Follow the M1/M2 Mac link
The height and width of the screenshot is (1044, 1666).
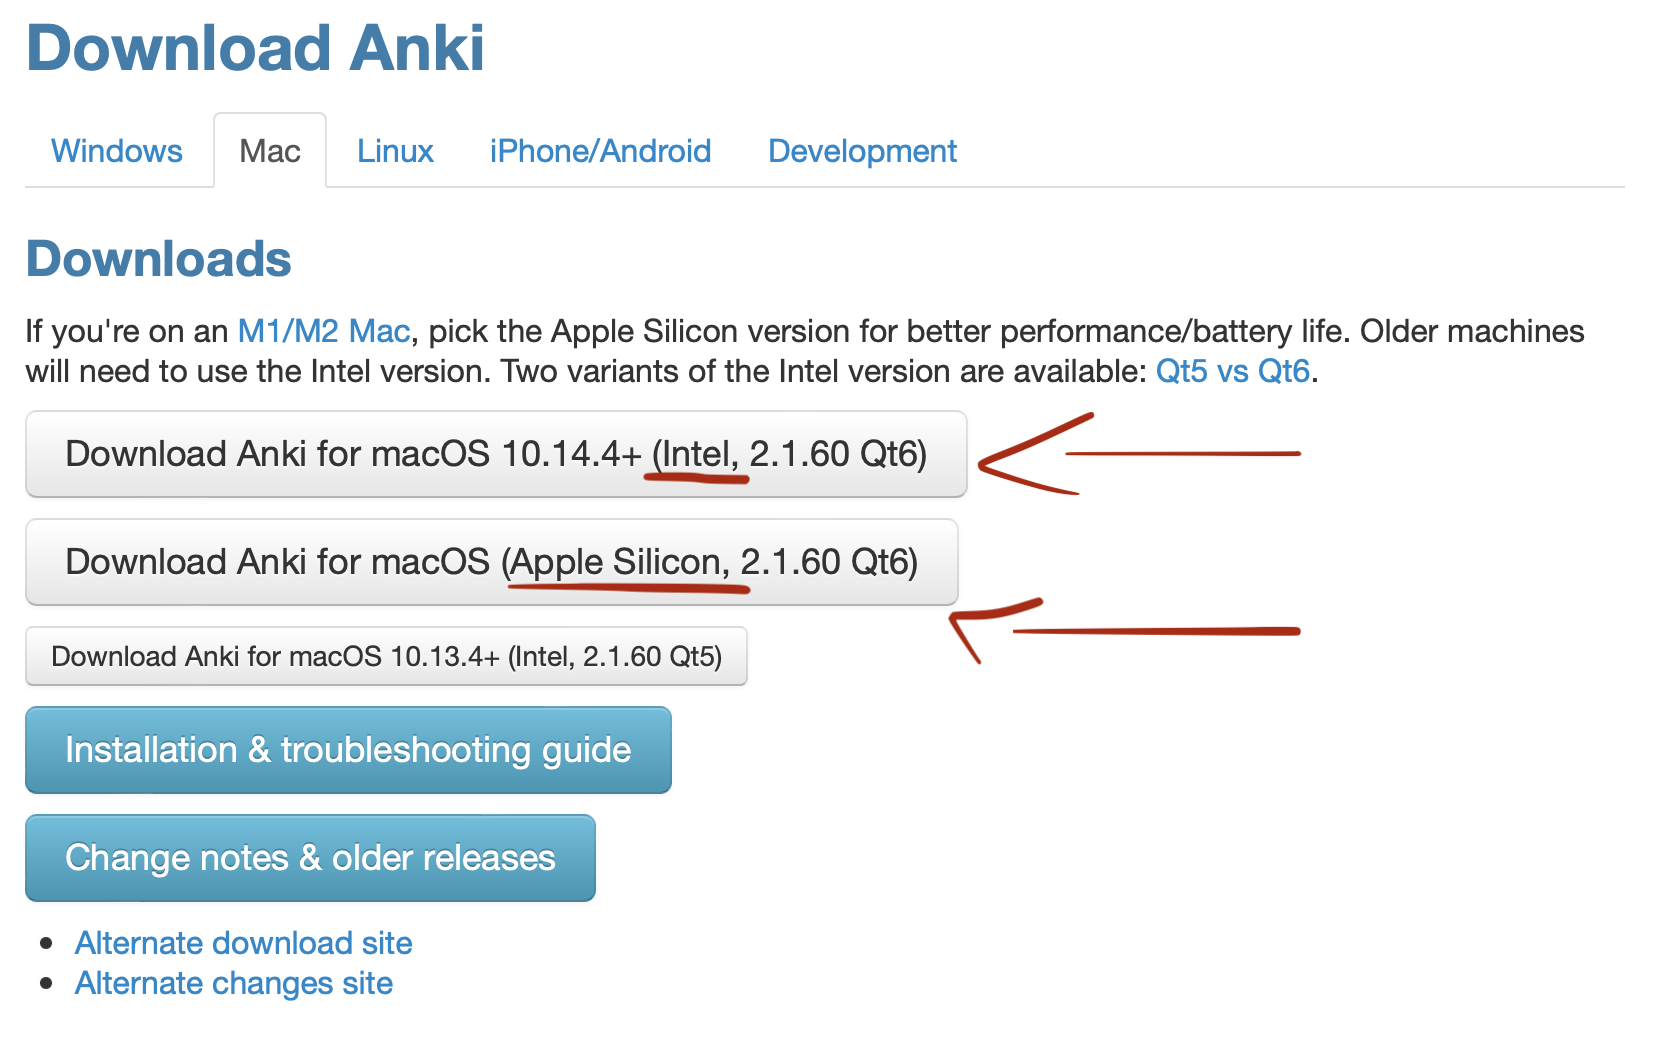(x=324, y=331)
